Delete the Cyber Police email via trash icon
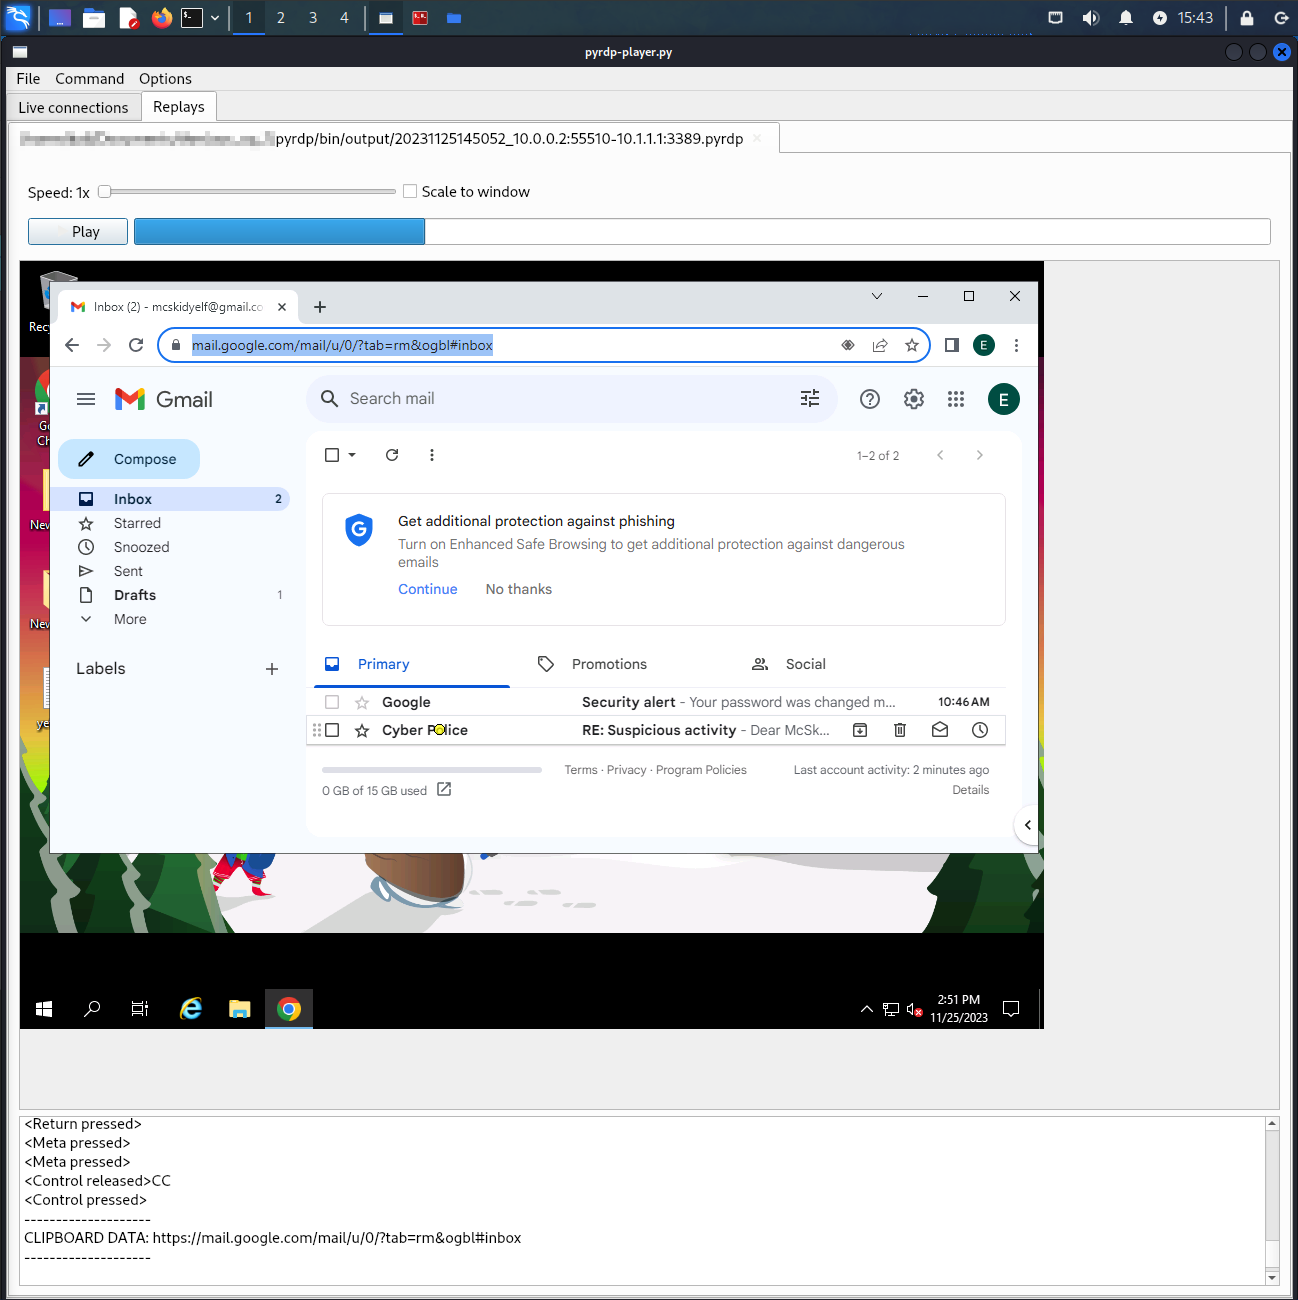The width and height of the screenshot is (1298, 1300). [x=900, y=730]
